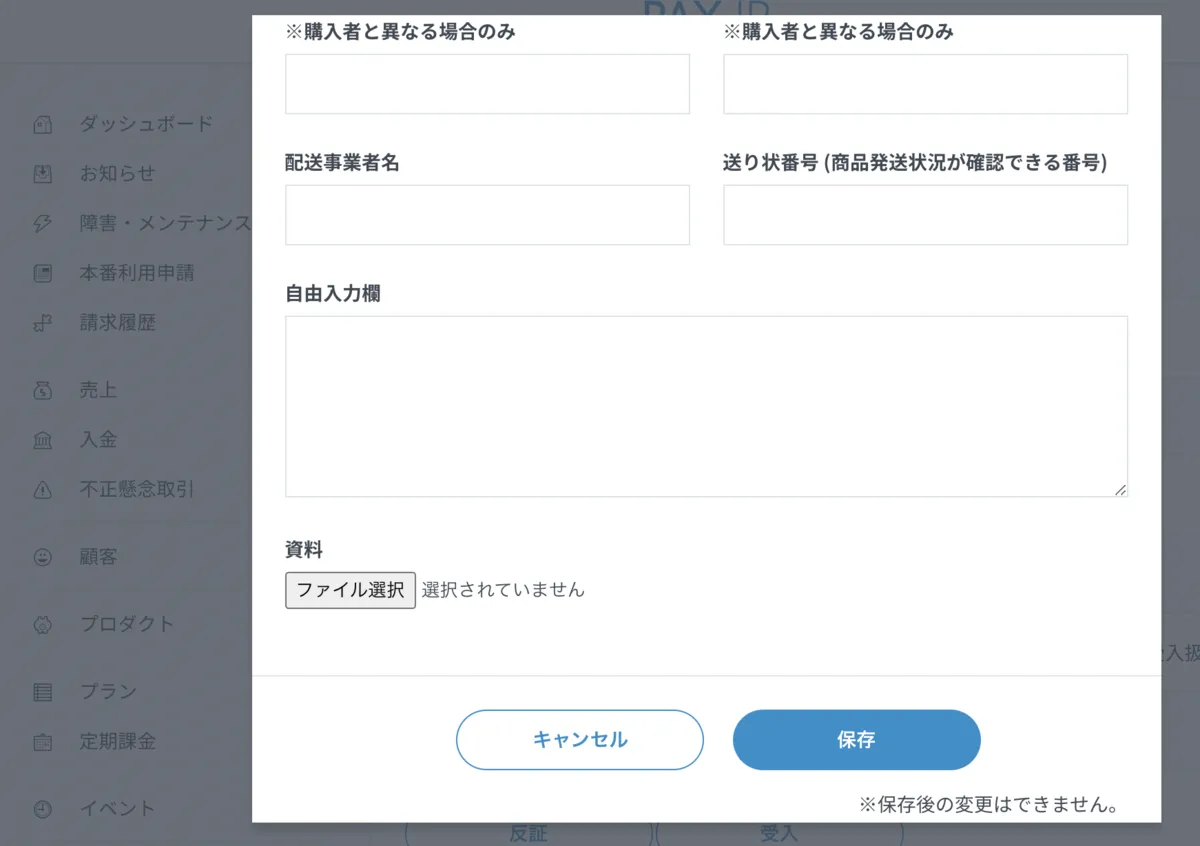Click the 保存 button

(857, 740)
